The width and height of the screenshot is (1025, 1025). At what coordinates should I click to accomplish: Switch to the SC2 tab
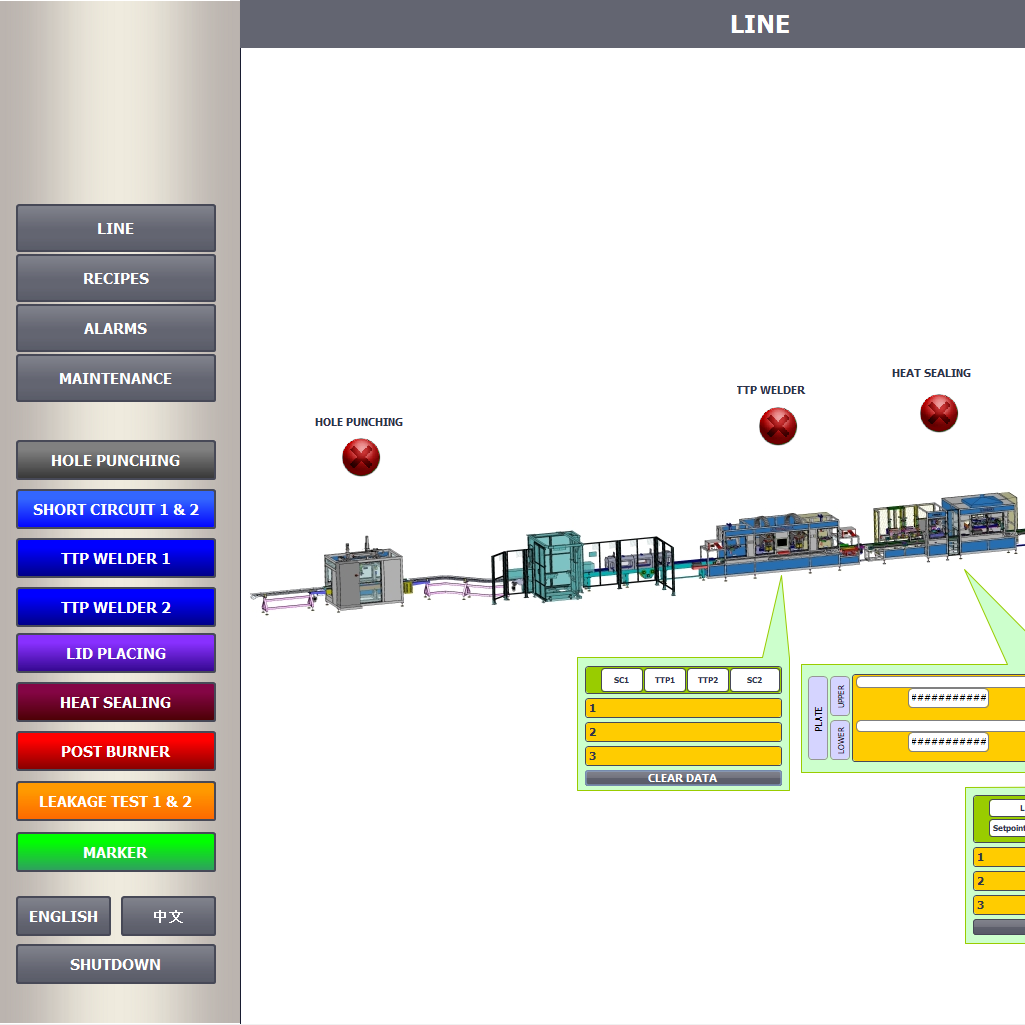[754, 680]
